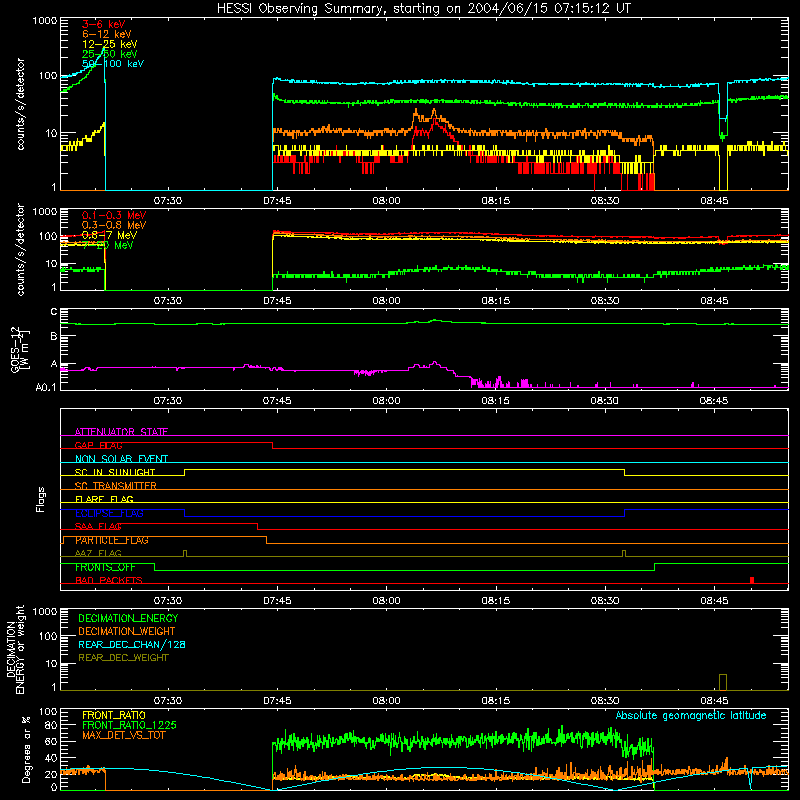The width and height of the screenshot is (800, 800).
Task: Click the A0.1 level label on the GOES axis
Action: [x=46, y=387]
